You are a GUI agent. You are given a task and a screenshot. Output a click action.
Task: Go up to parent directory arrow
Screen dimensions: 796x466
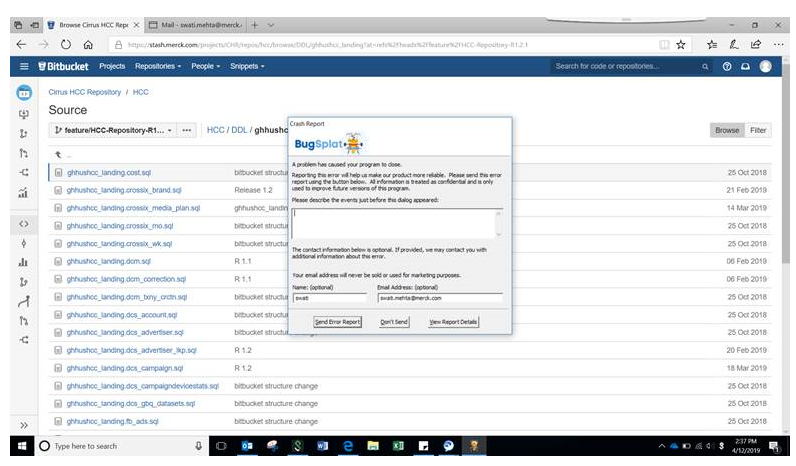(58, 155)
